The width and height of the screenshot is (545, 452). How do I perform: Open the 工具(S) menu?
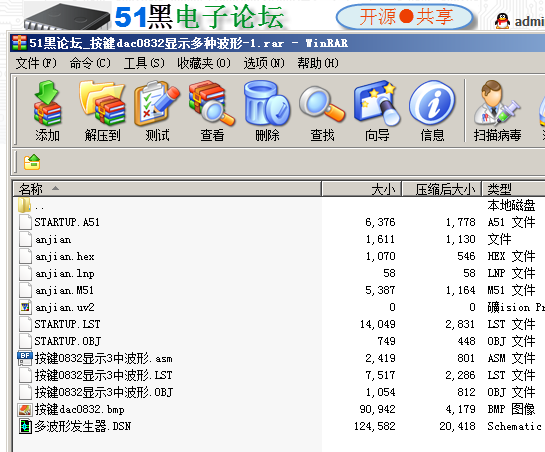144,63
